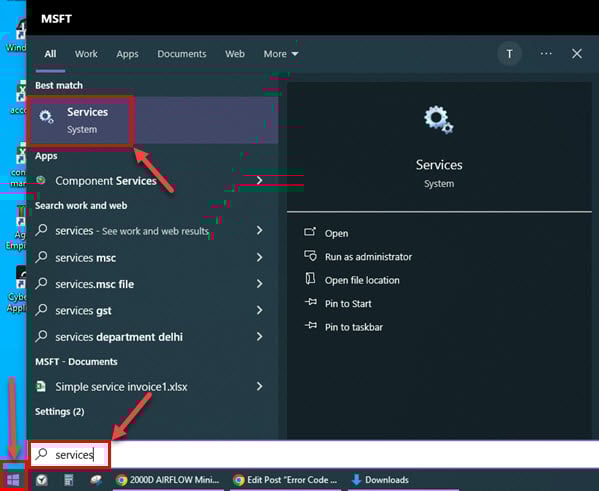The image size is (599, 491).
Task: Click the shield icon for Run as administrator
Action: (x=310, y=256)
